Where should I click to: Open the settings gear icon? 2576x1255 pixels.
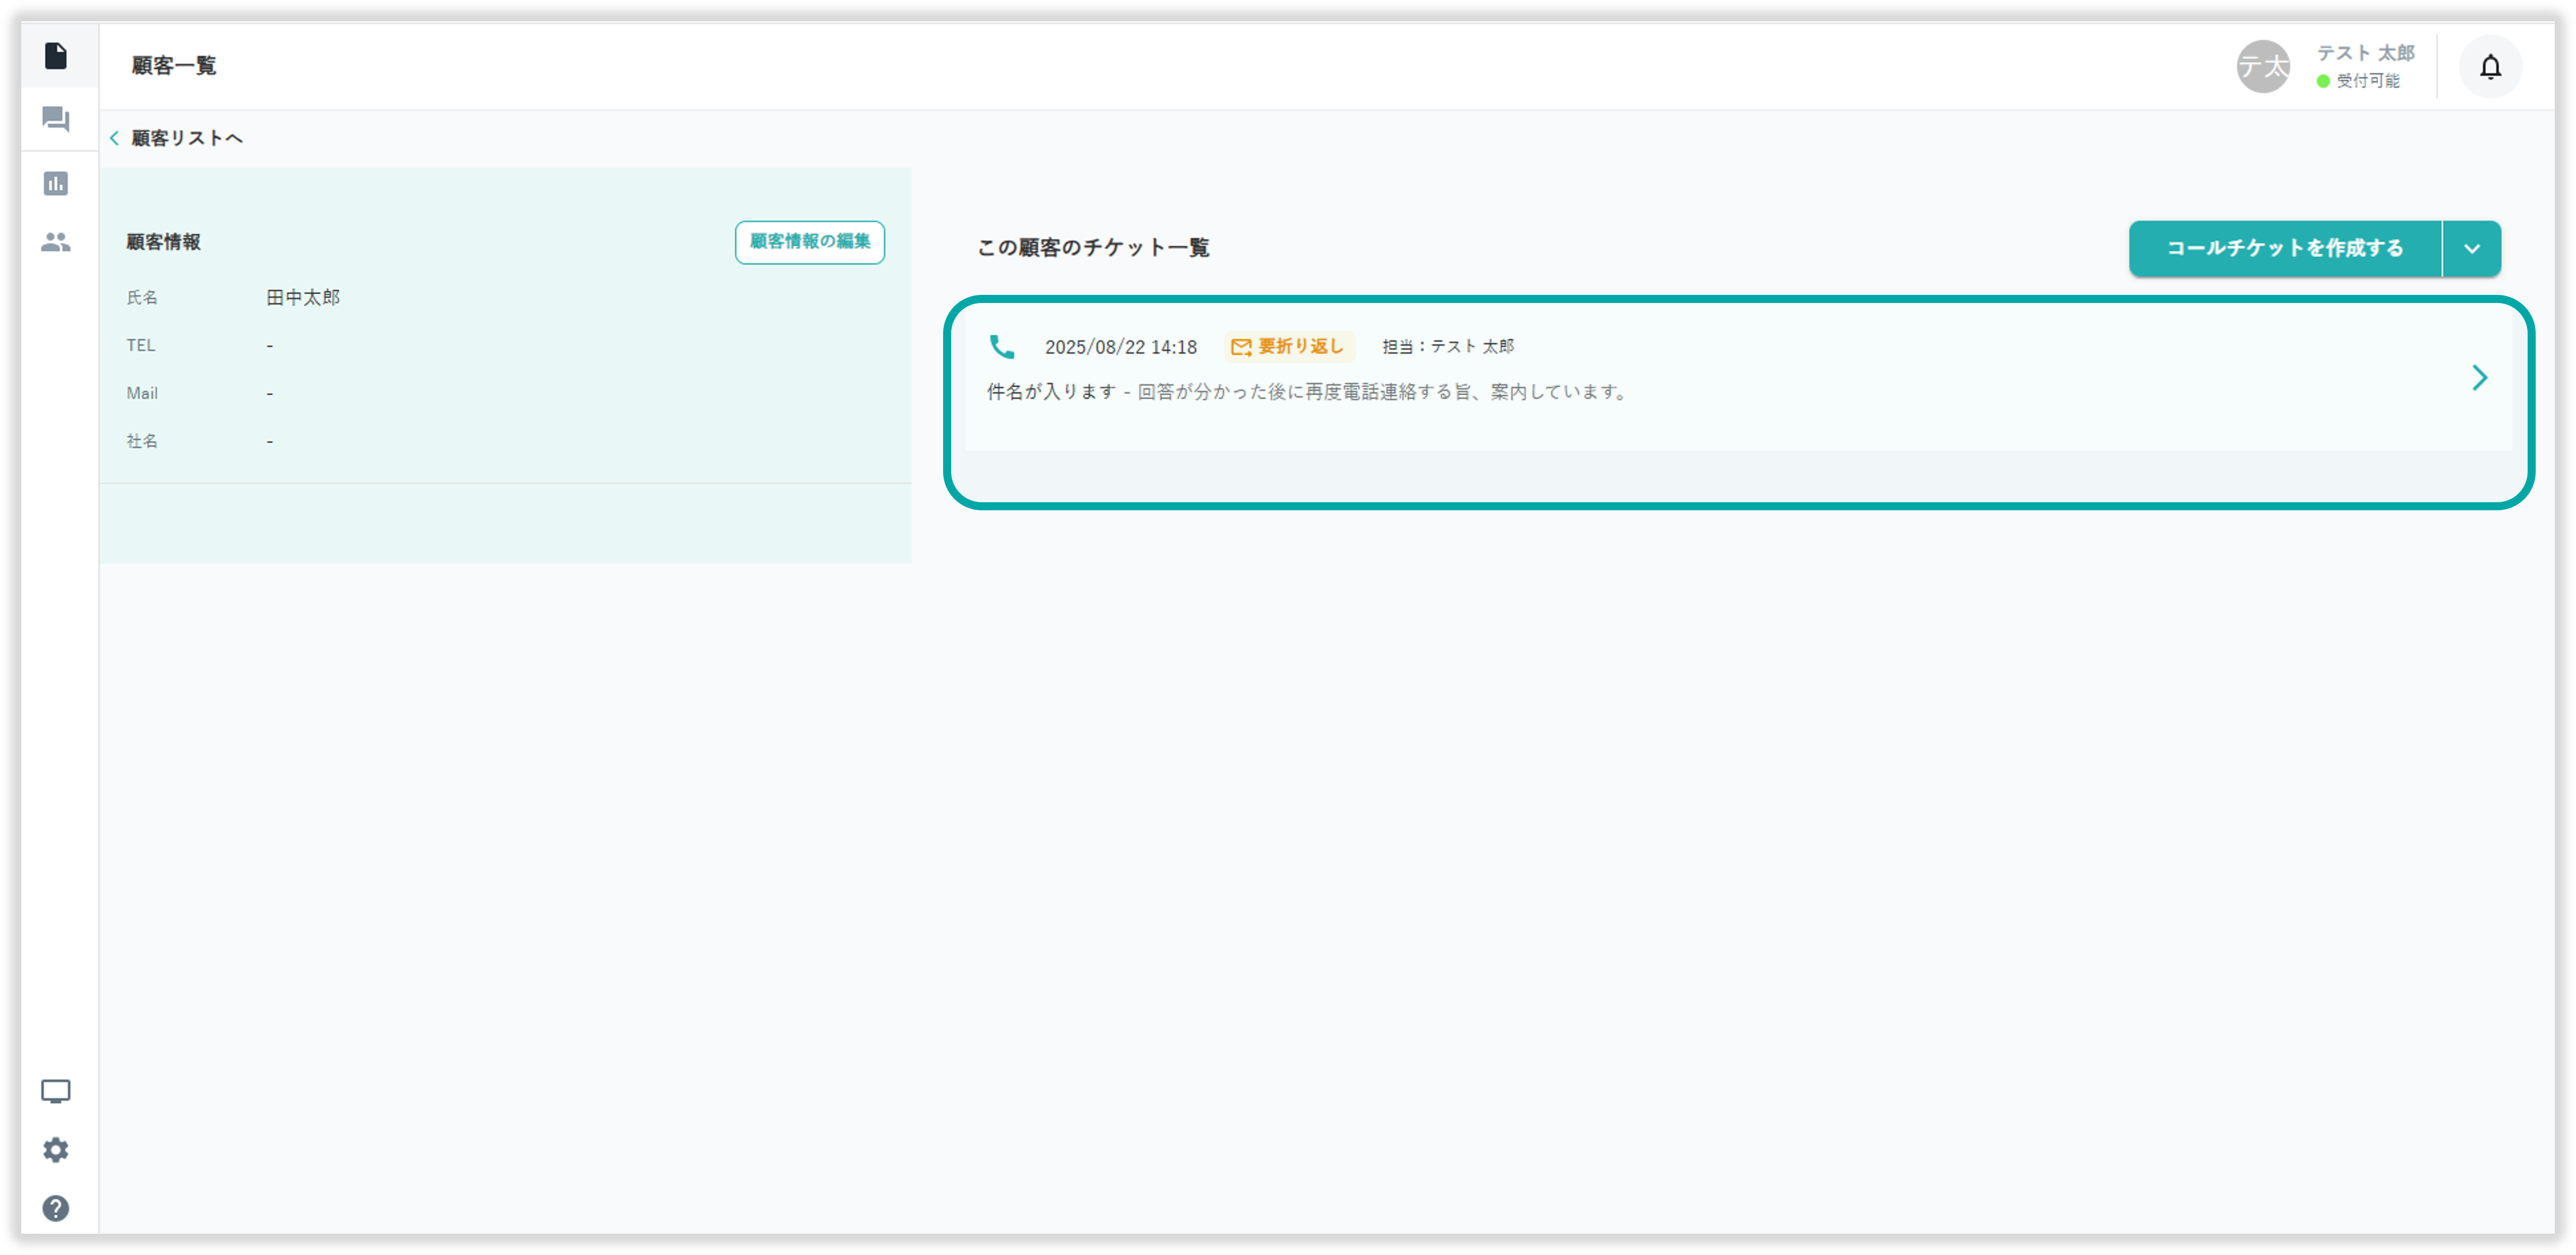tap(56, 1150)
